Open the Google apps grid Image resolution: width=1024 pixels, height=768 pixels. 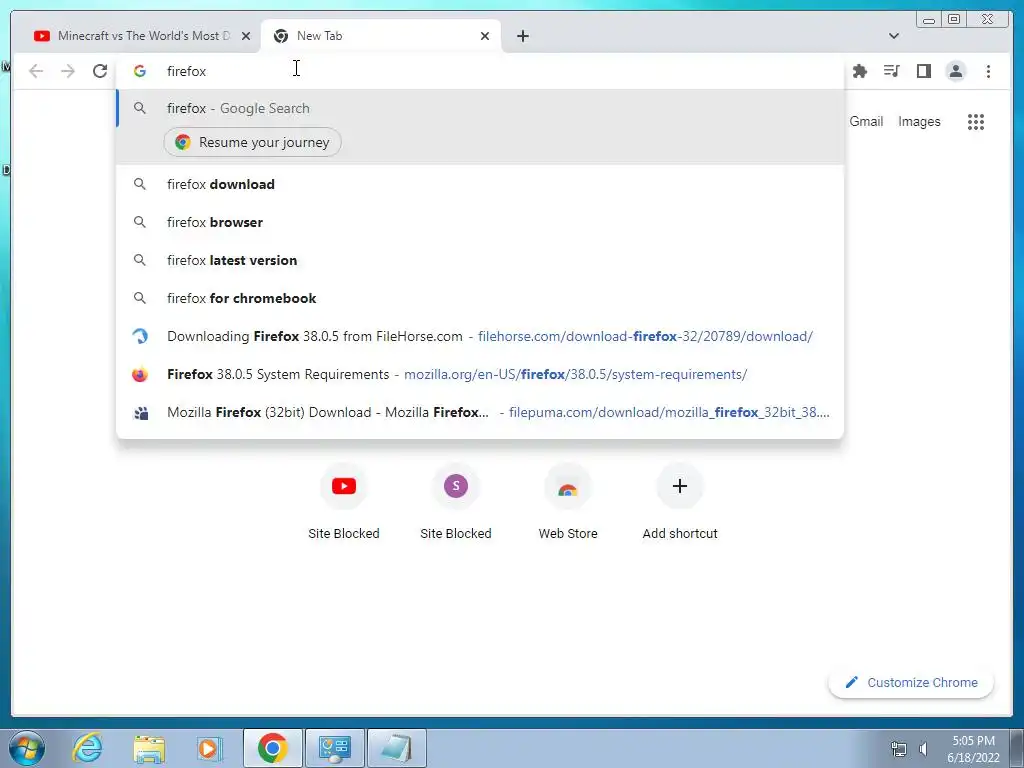(x=976, y=121)
